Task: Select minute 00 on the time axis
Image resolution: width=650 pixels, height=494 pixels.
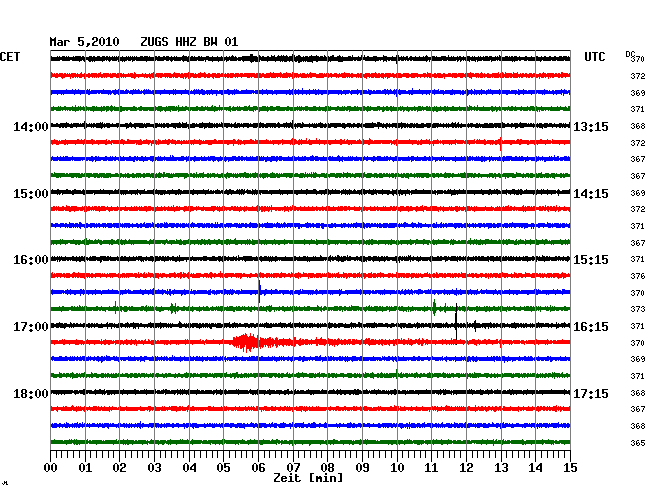Action: [51, 467]
